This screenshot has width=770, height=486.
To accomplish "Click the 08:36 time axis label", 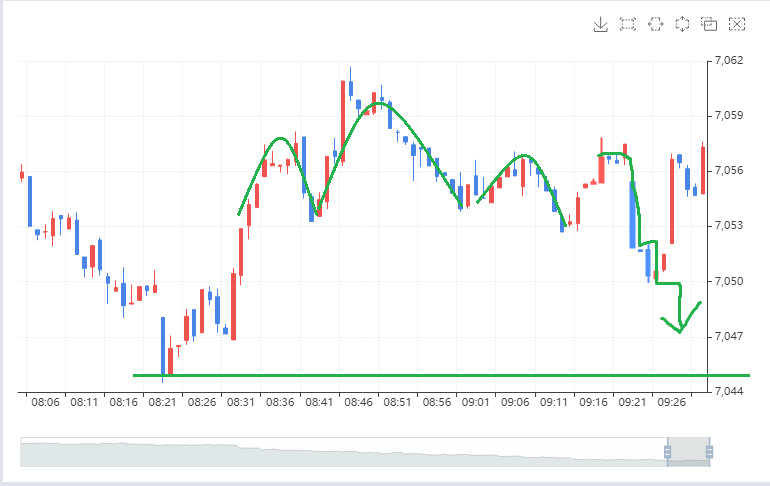I will click(x=280, y=403).
